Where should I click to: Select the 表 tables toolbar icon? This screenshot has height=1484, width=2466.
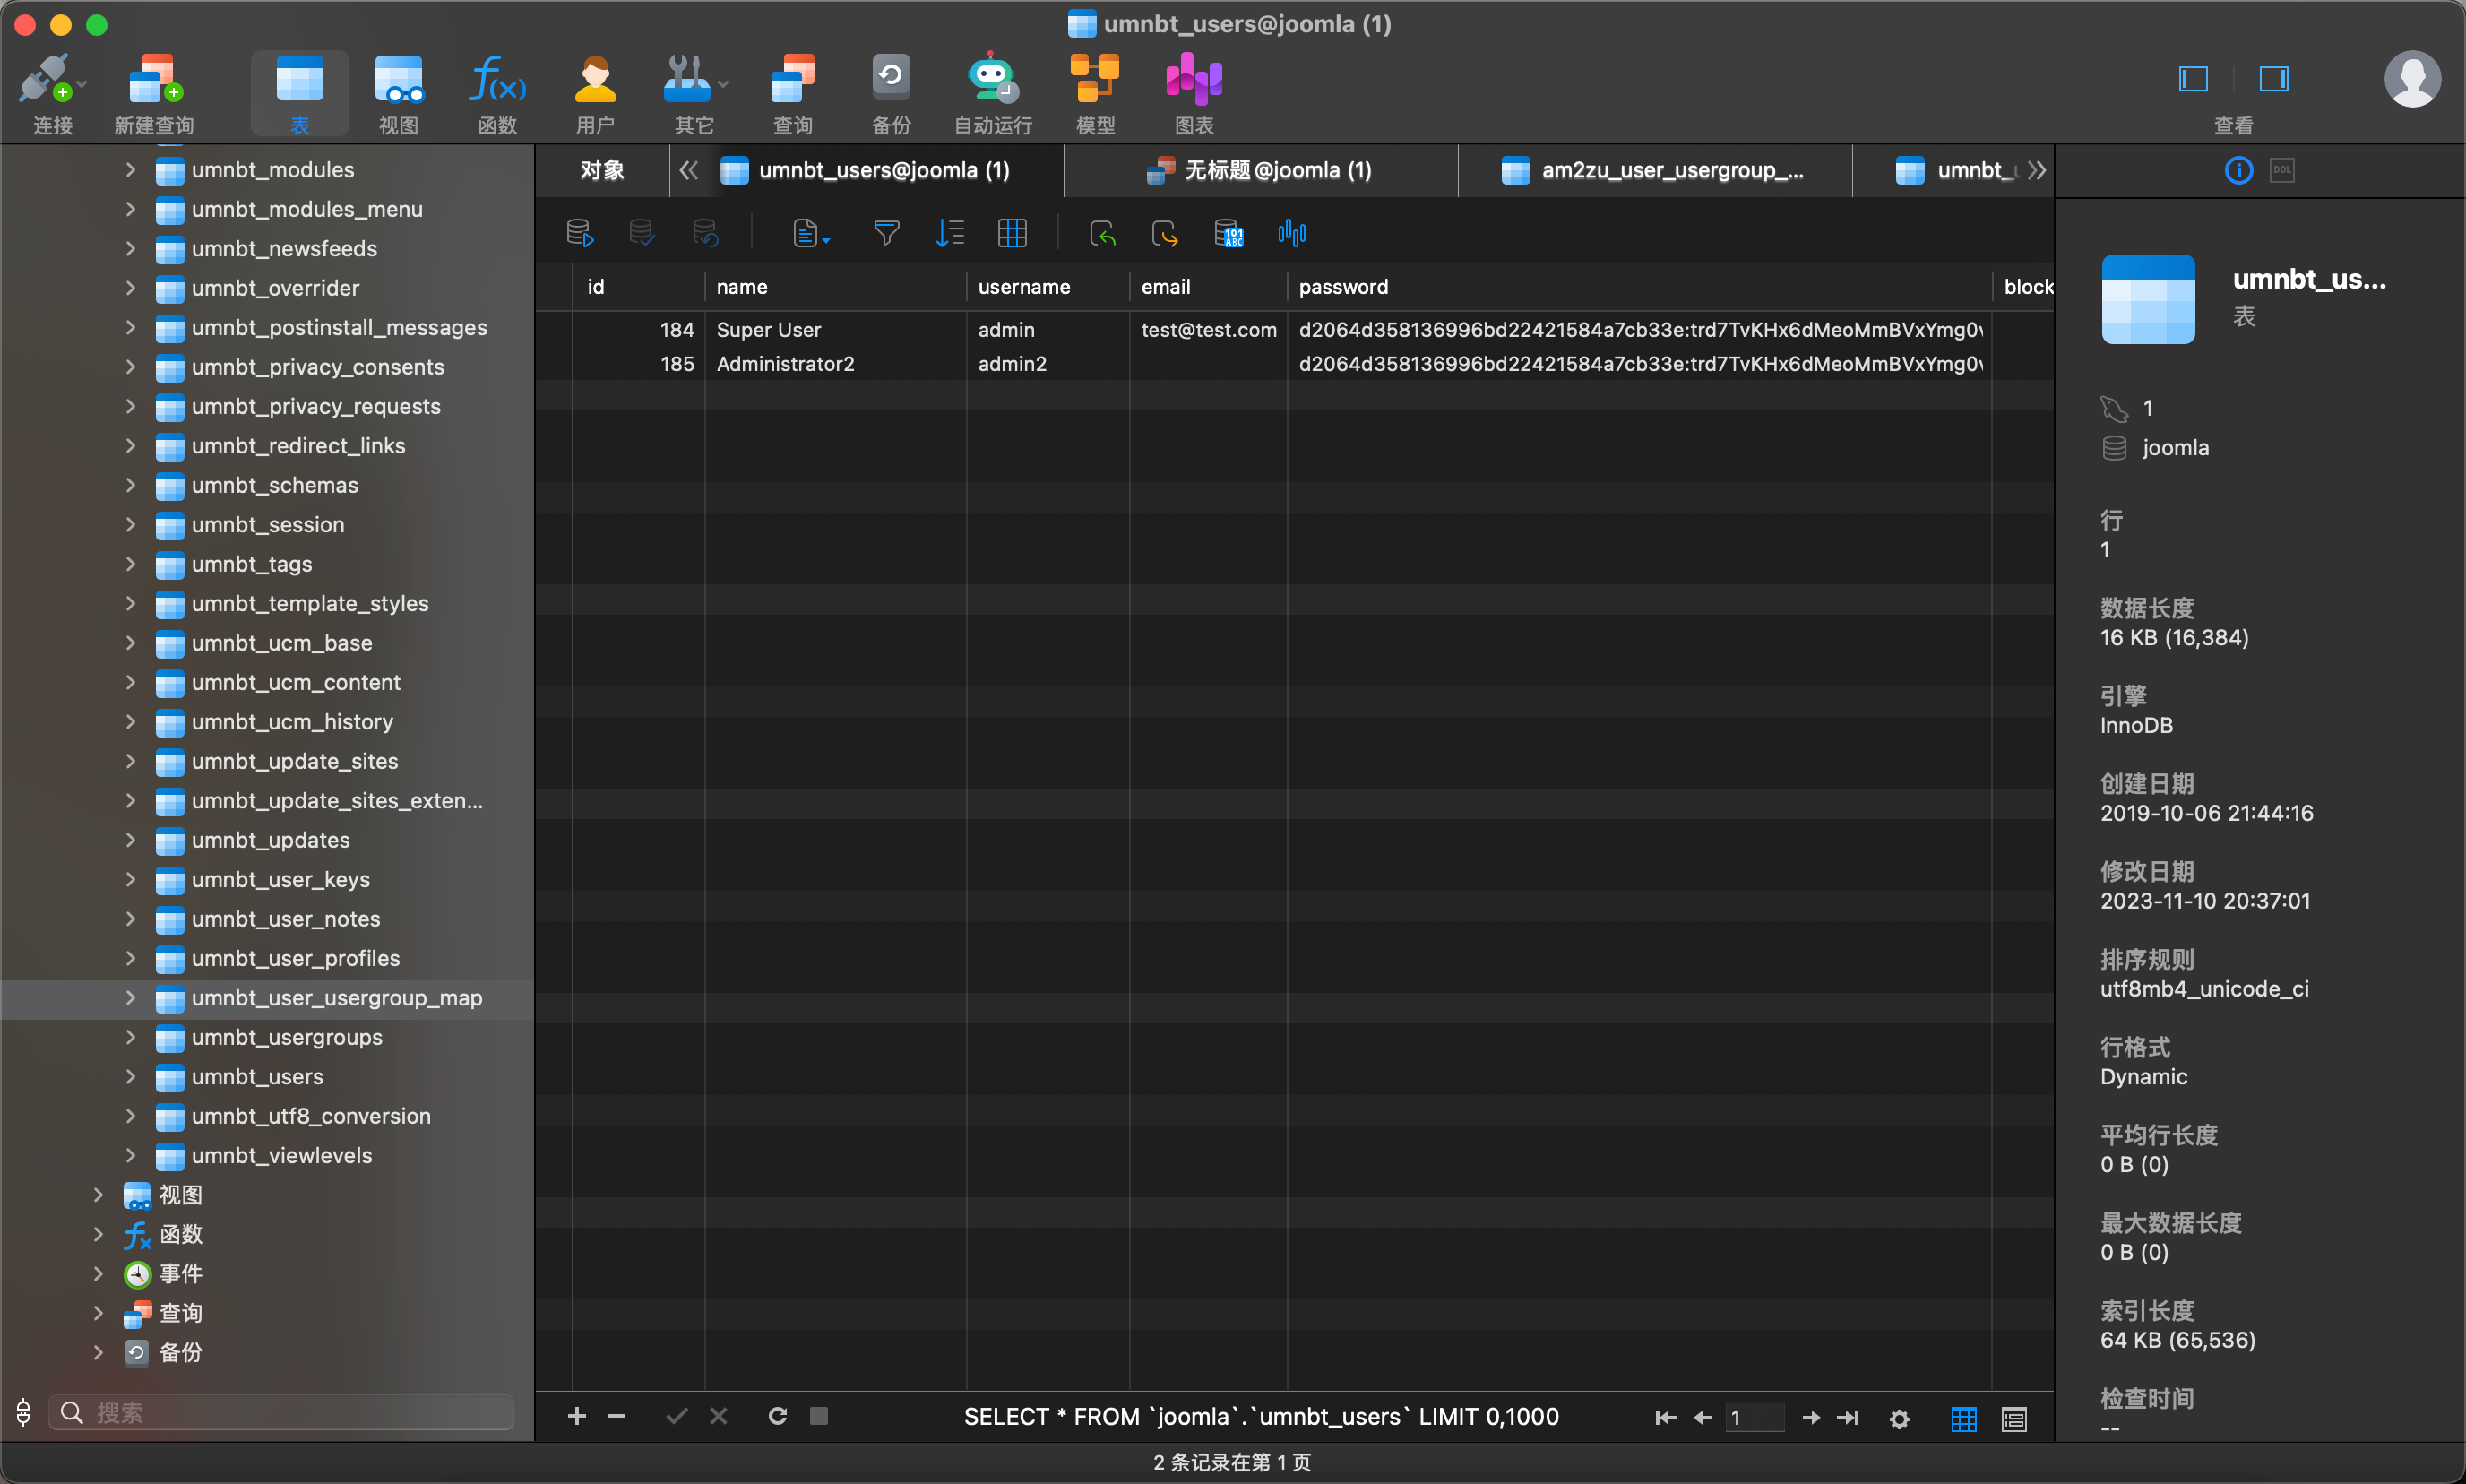click(299, 93)
